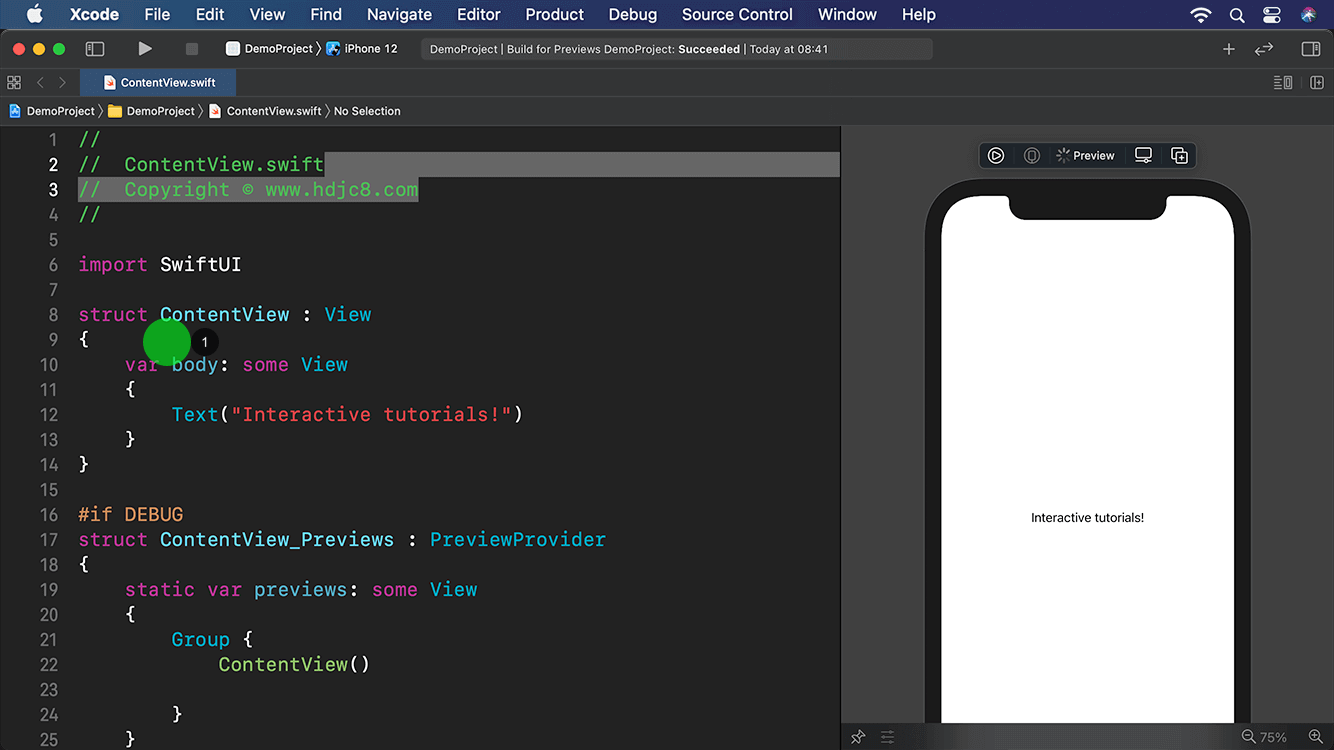Zoom in the preview canvas
The height and width of the screenshot is (750, 1334).
click(x=1316, y=737)
